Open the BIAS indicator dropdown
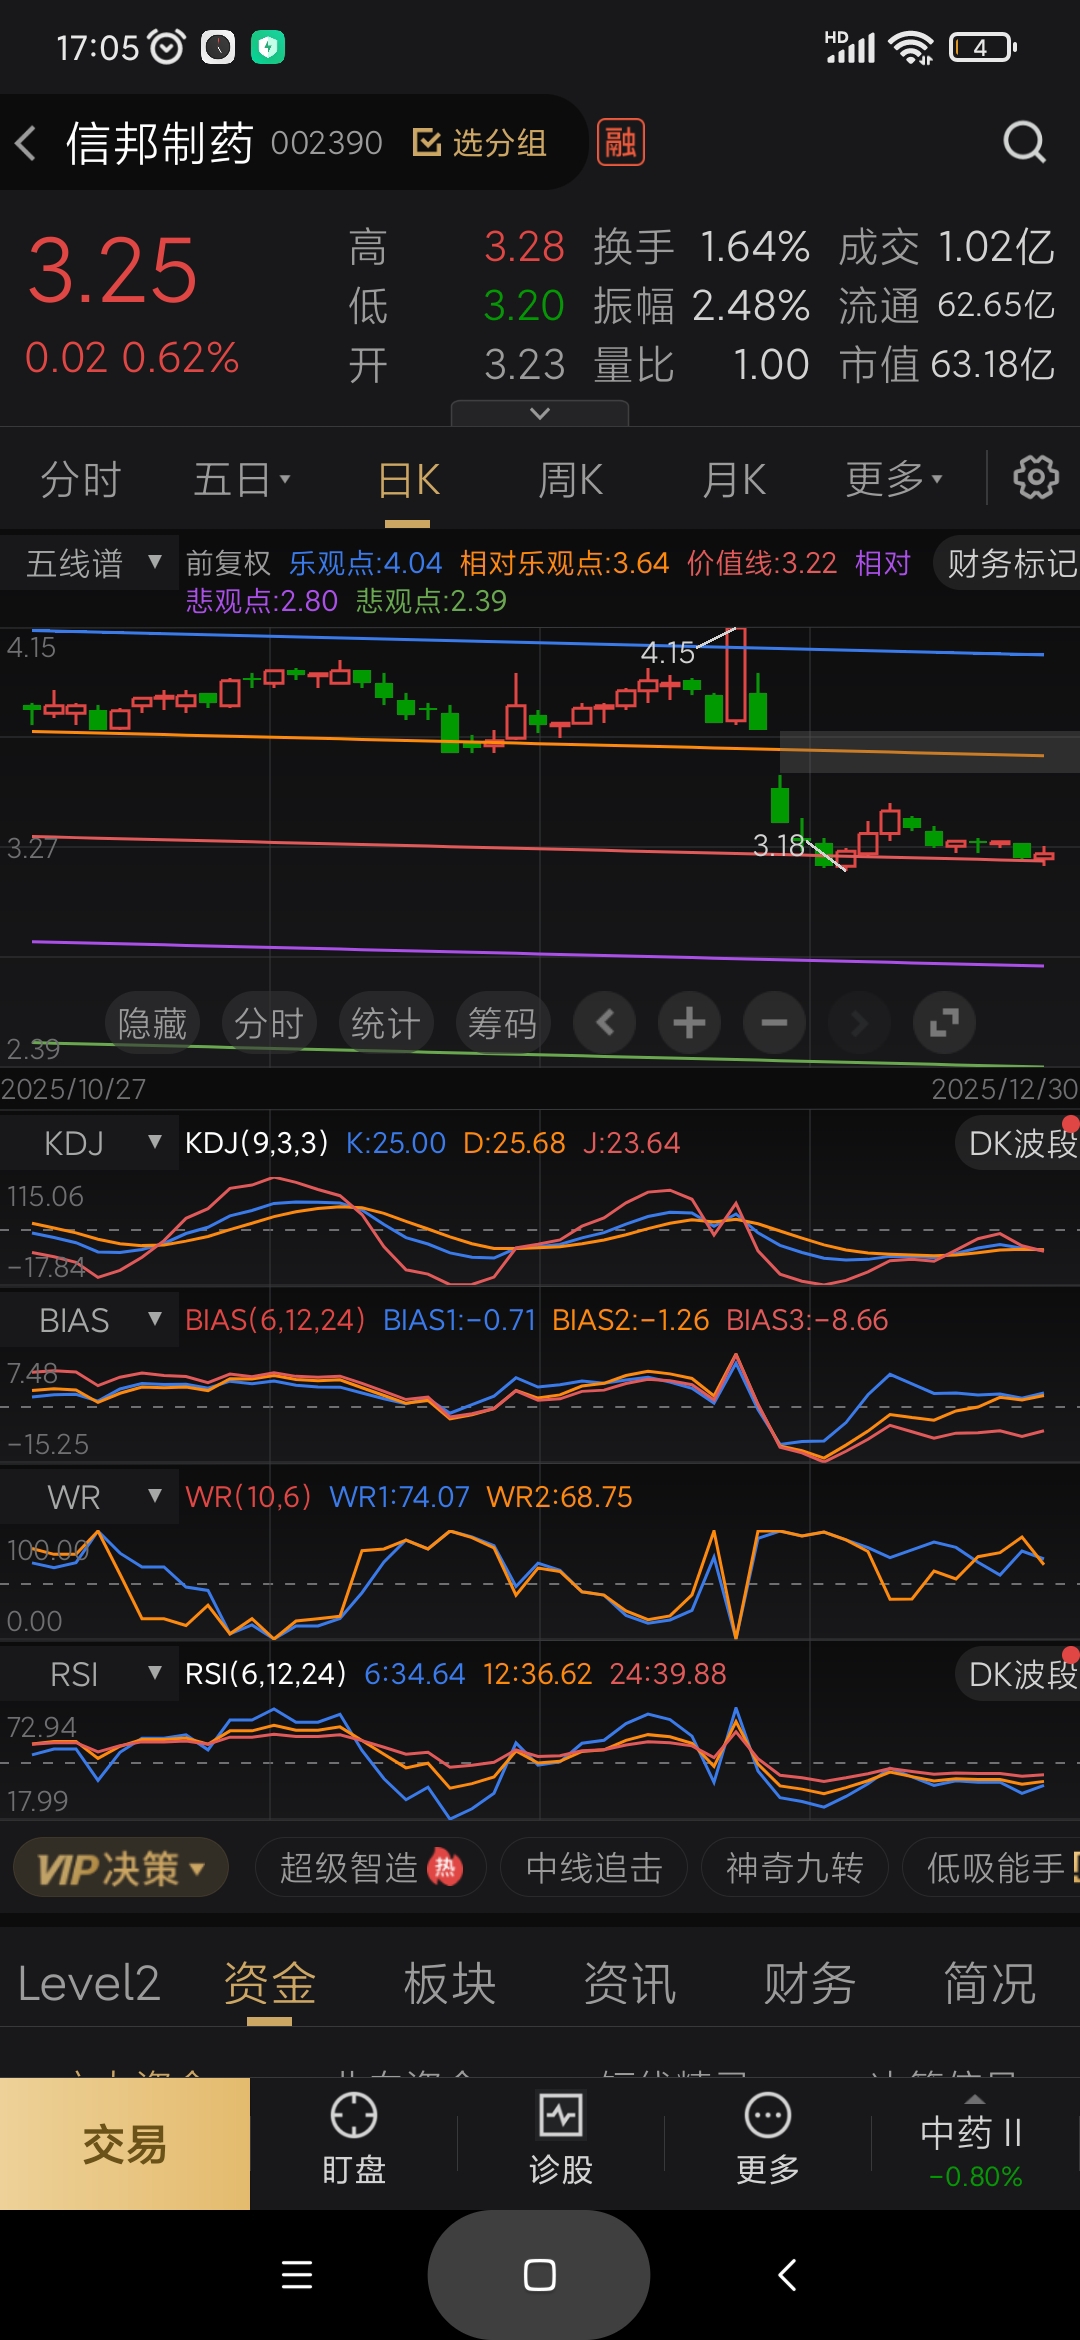Screen dimensions: 1080x2340 [x=90, y=1320]
